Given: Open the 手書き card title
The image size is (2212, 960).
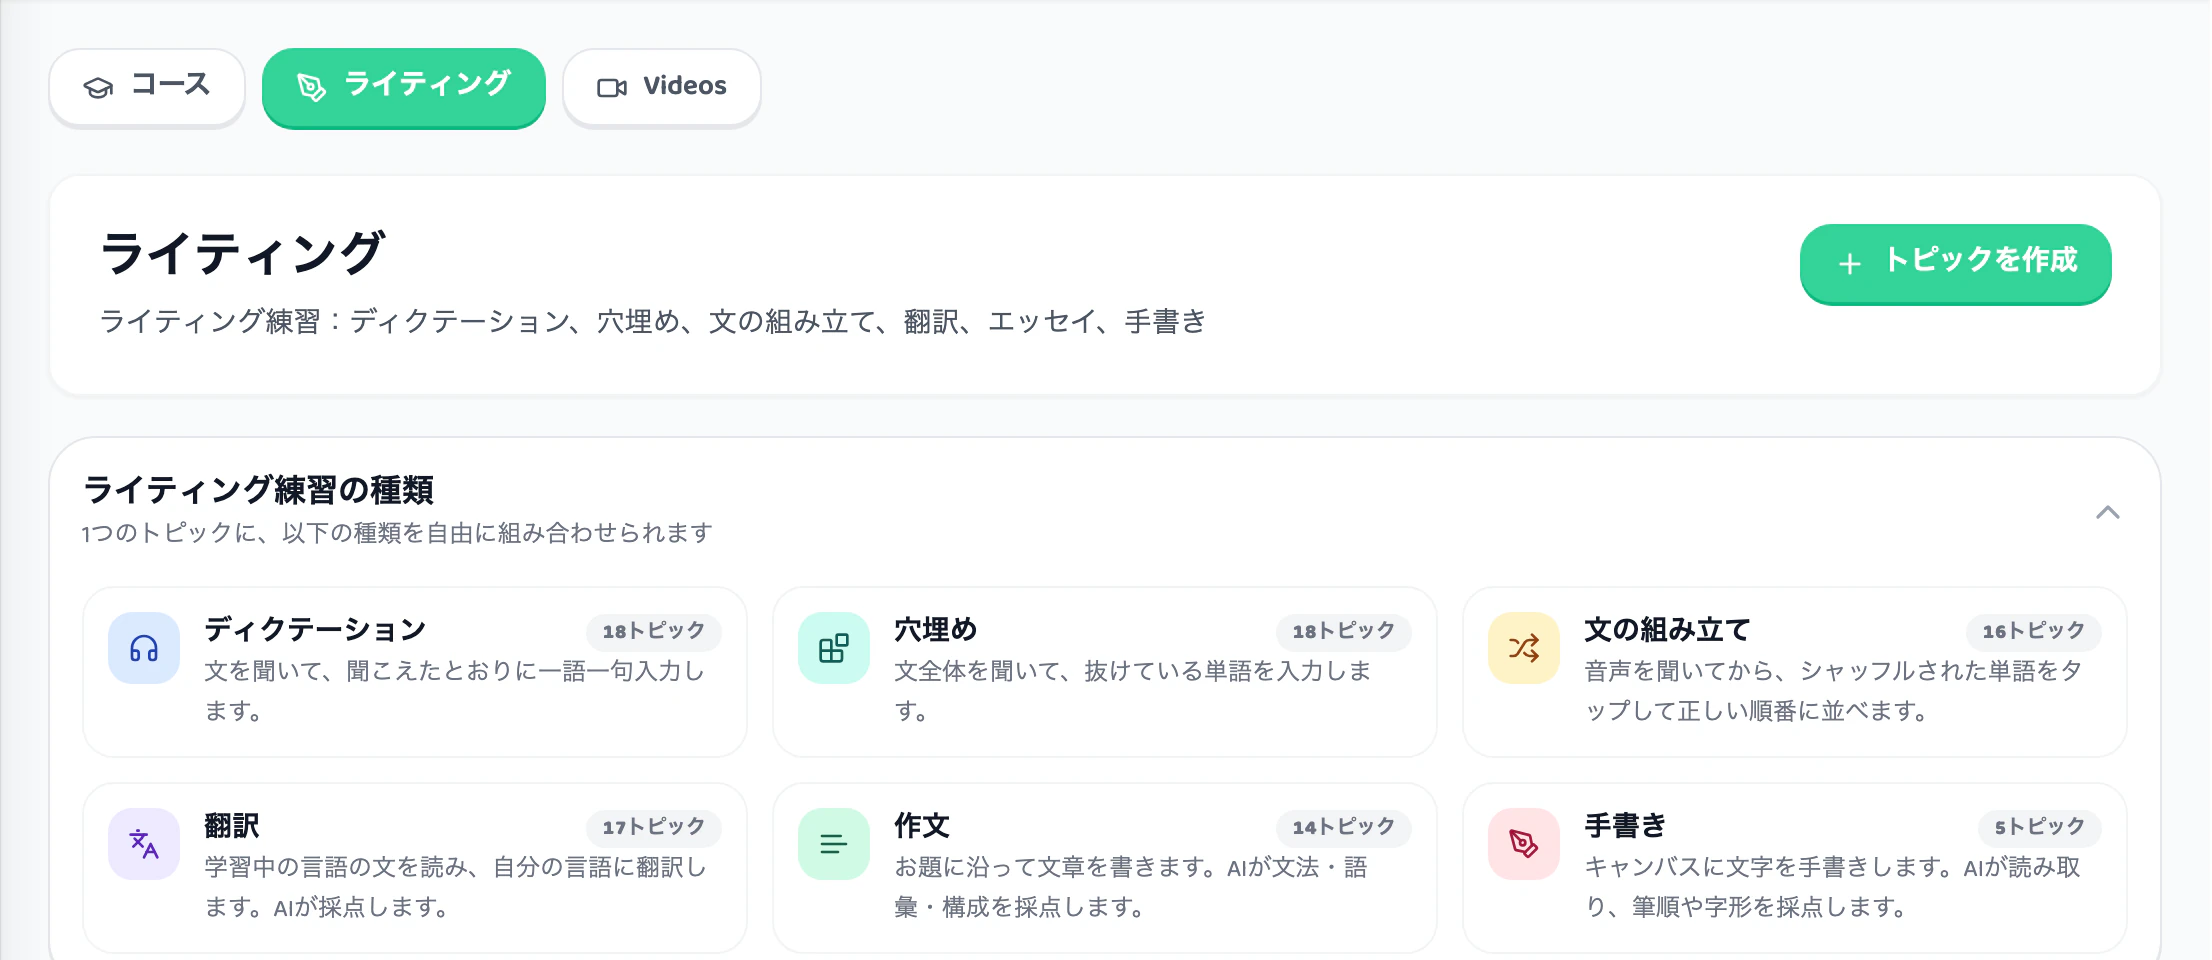Looking at the screenshot, I should (x=1625, y=826).
